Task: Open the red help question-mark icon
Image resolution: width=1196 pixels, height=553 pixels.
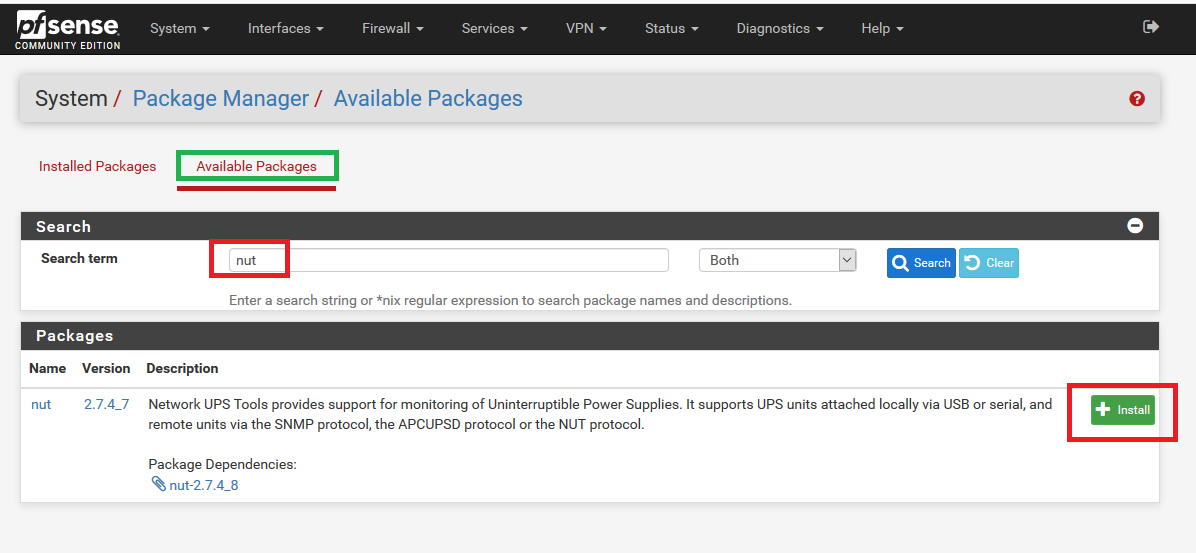Action: (1137, 98)
